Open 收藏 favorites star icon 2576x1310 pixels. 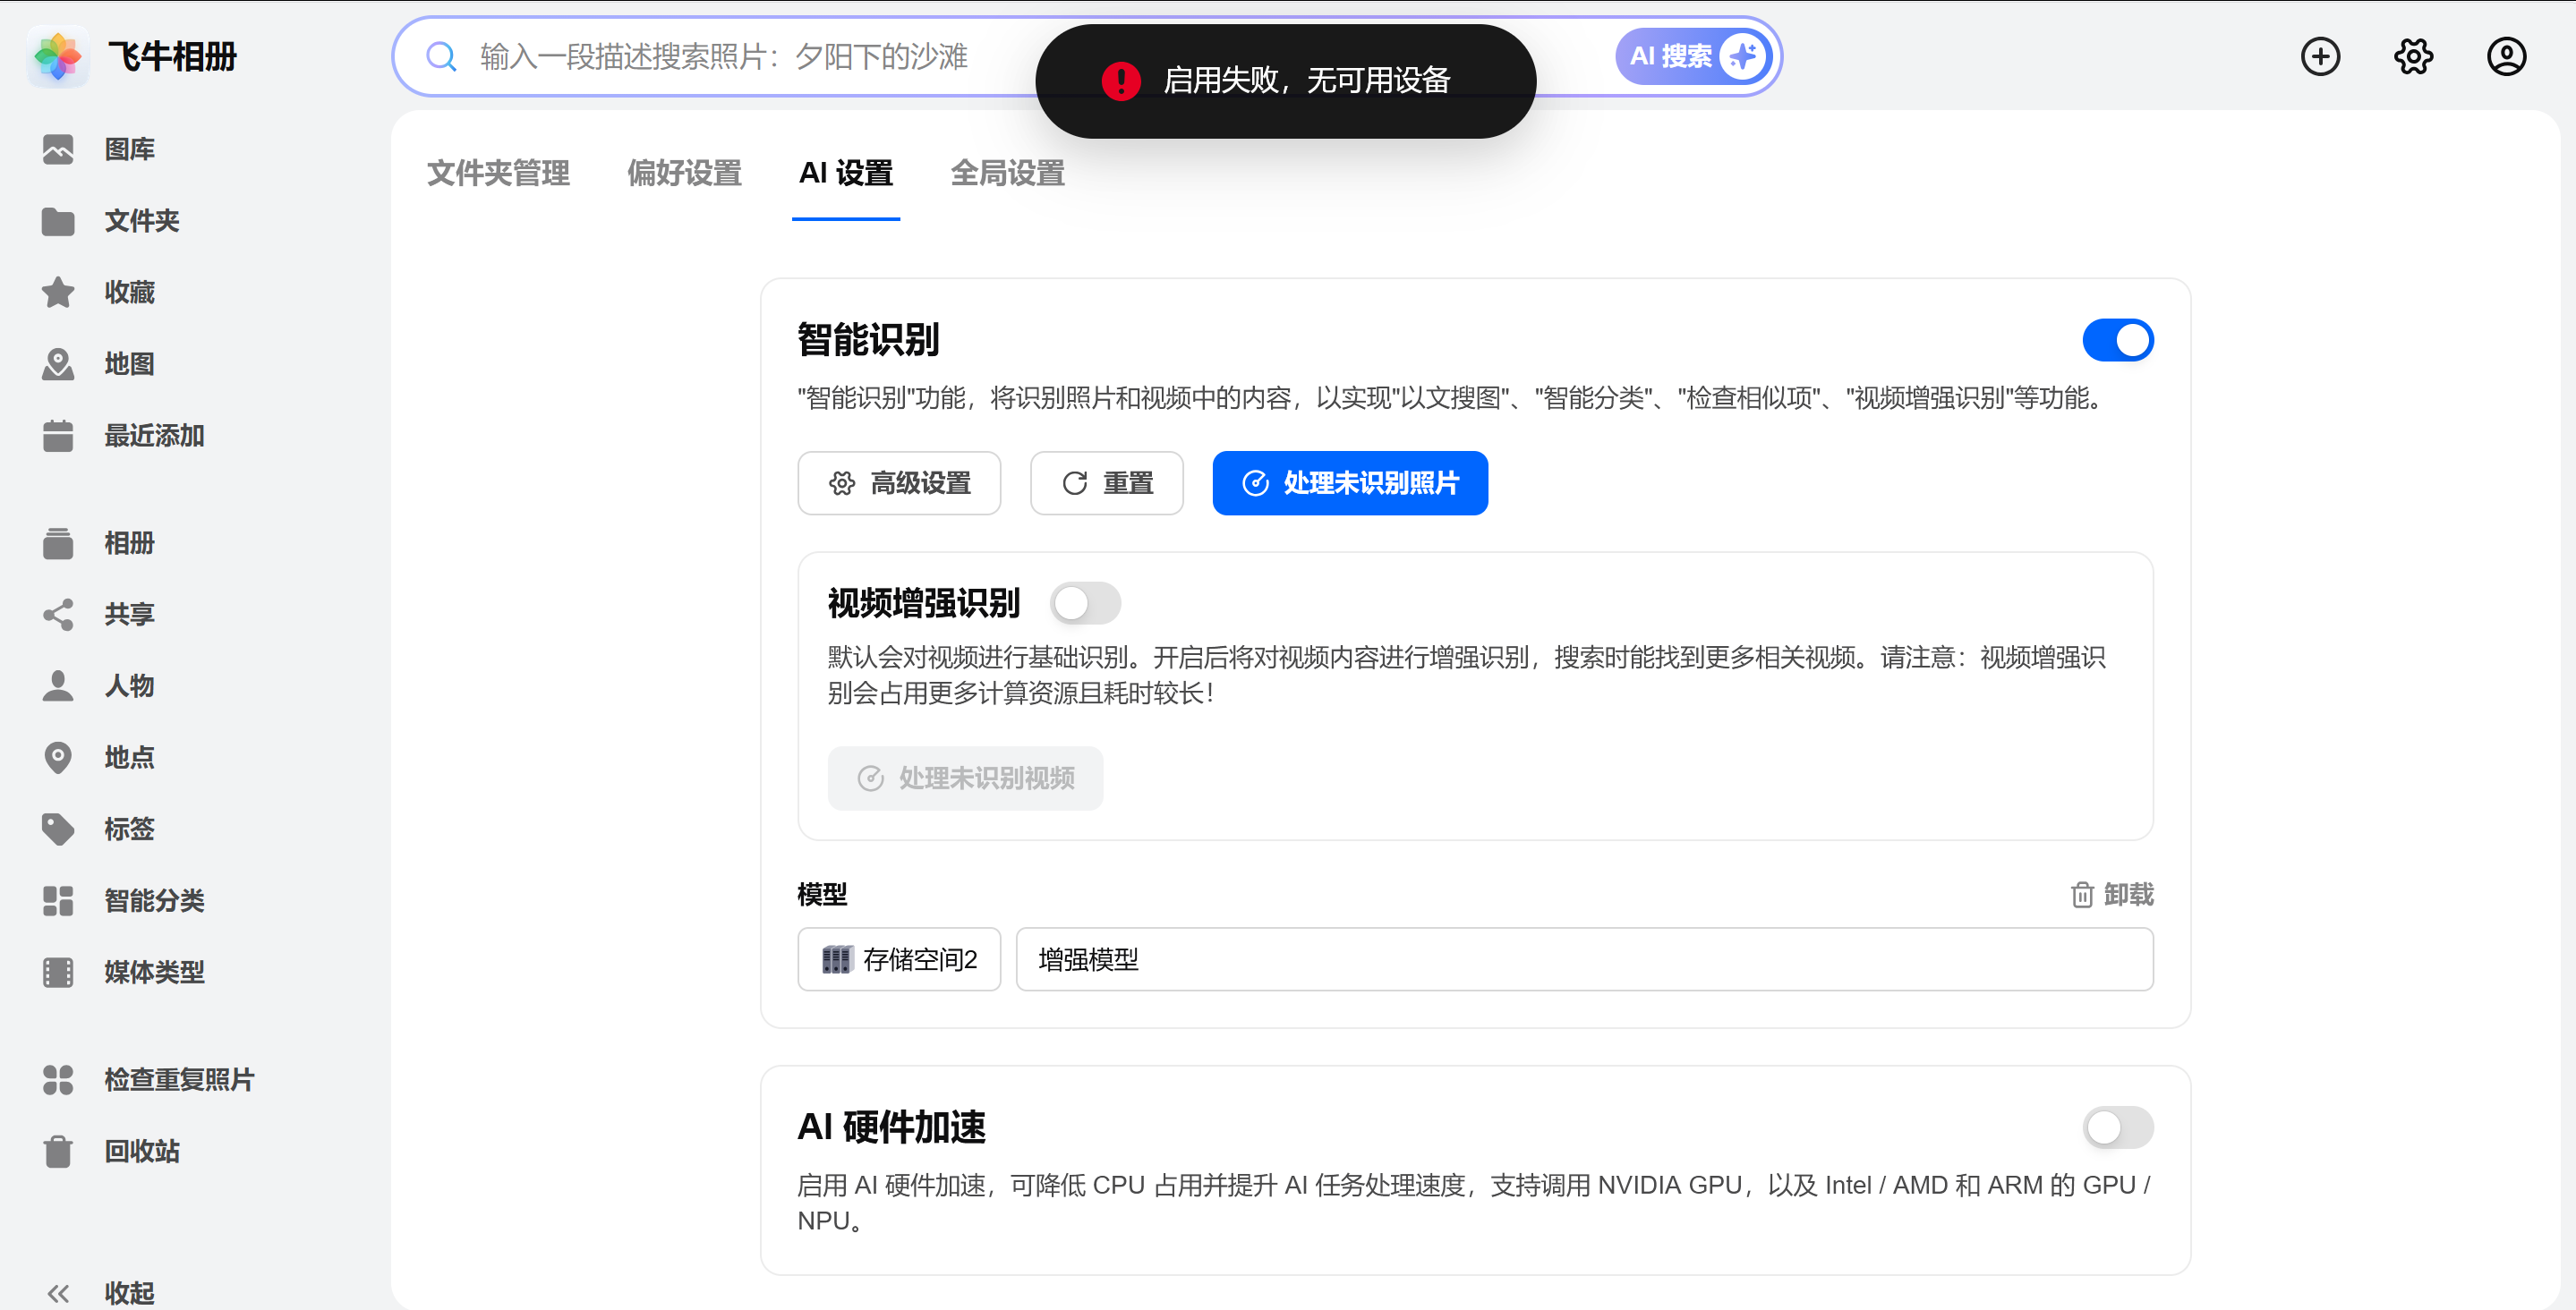tap(58, 292)
